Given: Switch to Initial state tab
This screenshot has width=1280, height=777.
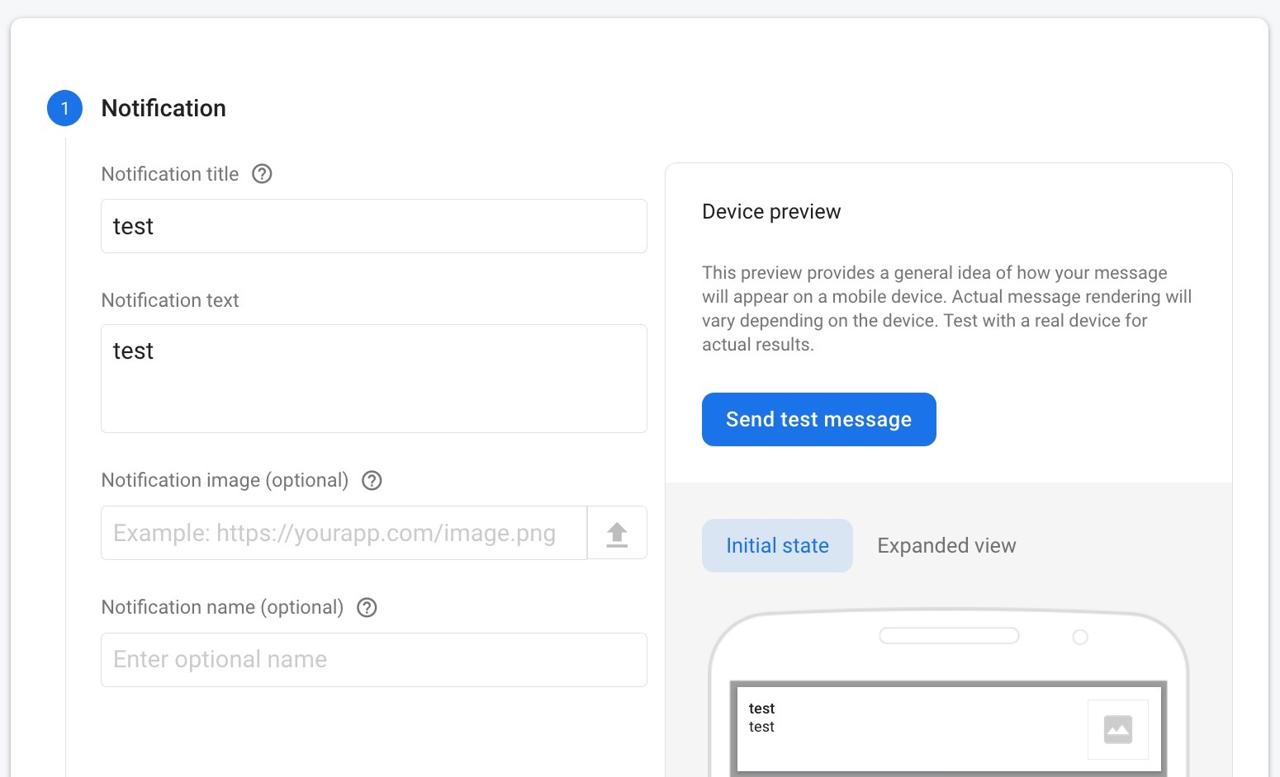Looking at the screenshot, I should pyautogui.click(x=777, y=545).
